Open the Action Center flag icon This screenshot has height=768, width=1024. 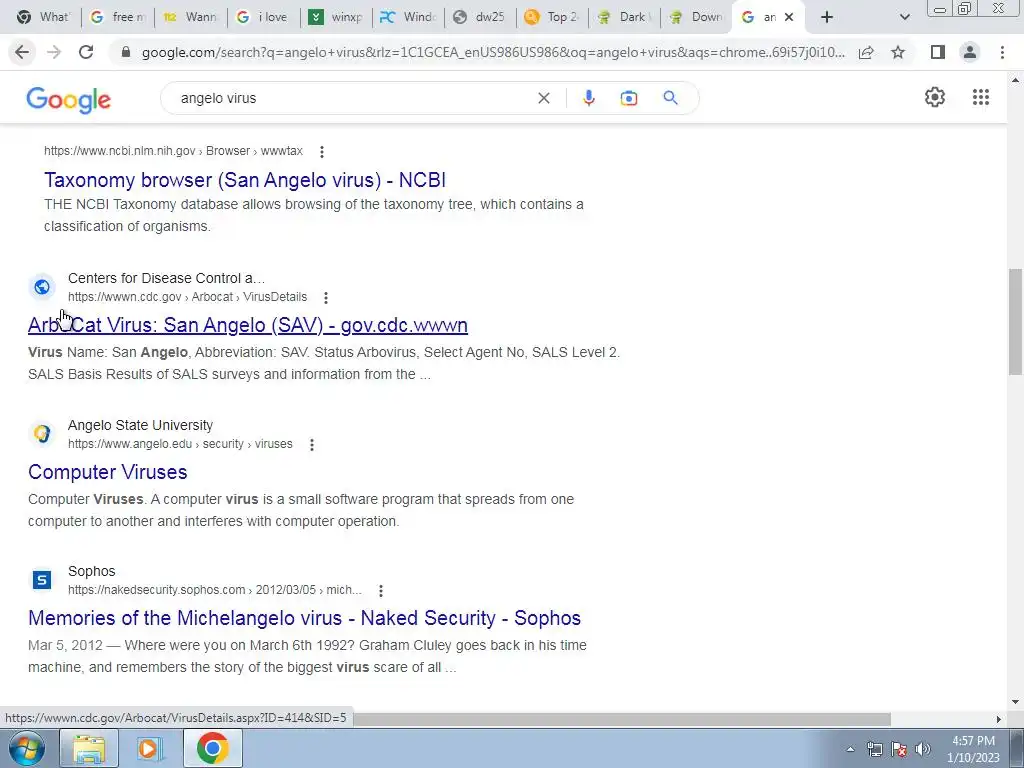(x=899, y=749)
